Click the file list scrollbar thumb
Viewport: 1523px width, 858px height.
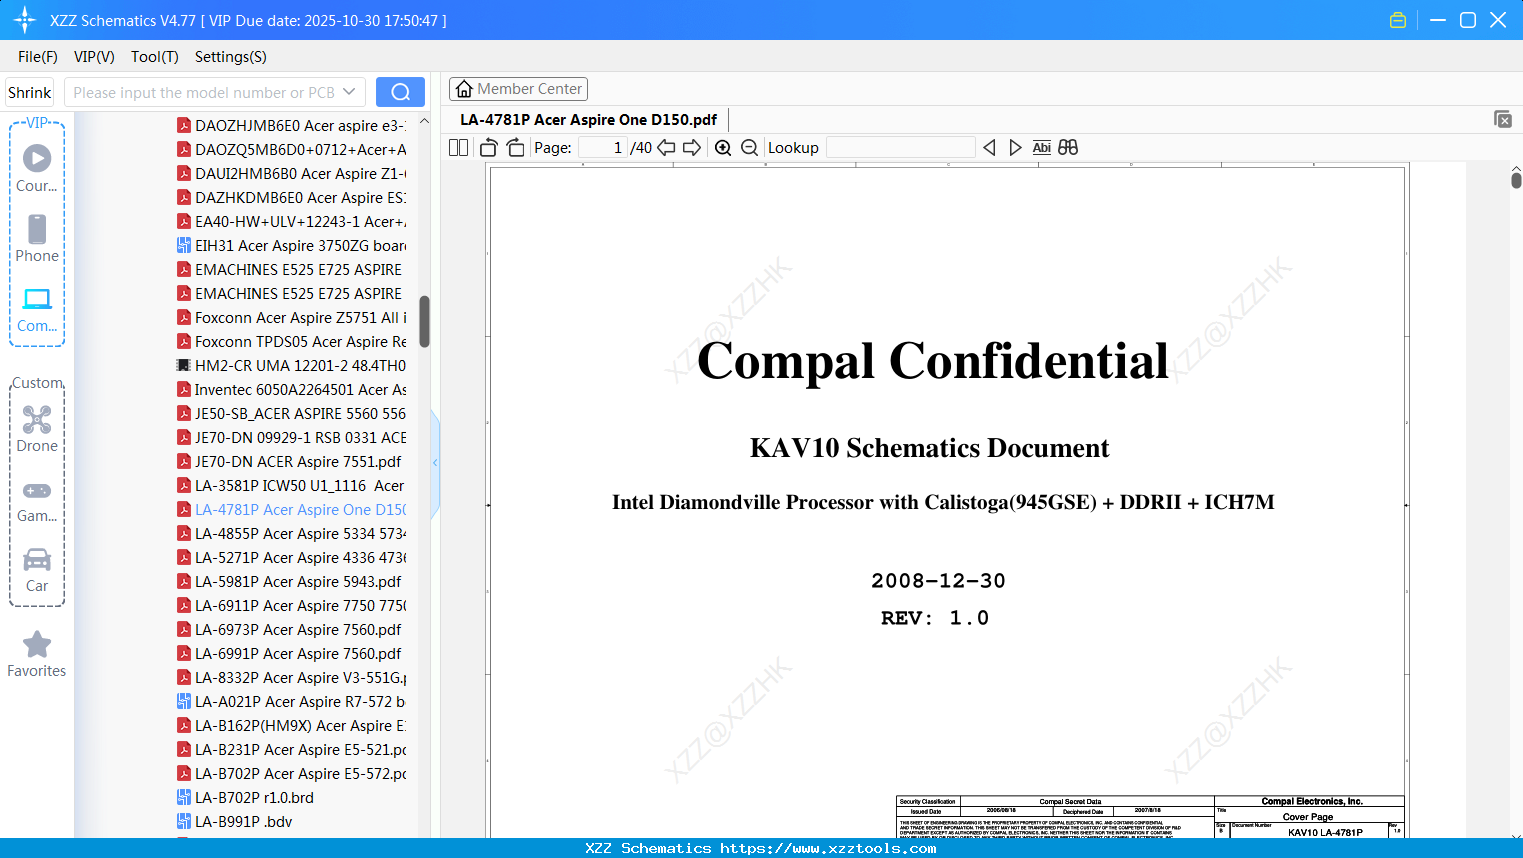(424, 321)
